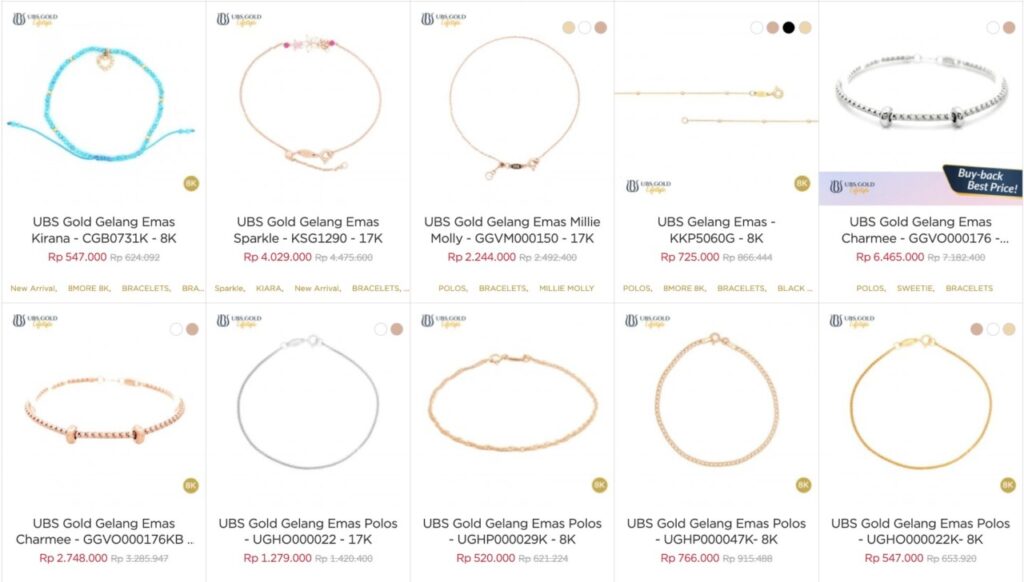
Task: Select black color swatch on KKP5060G bracelet
Action: pos(789,28)
